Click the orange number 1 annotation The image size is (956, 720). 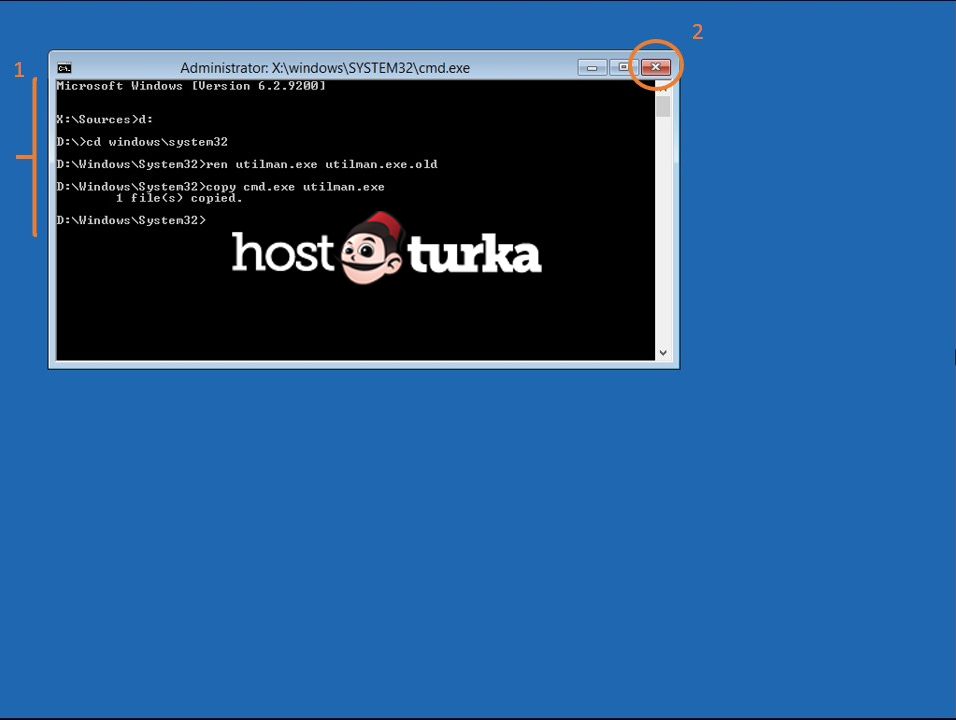point(18,70)
